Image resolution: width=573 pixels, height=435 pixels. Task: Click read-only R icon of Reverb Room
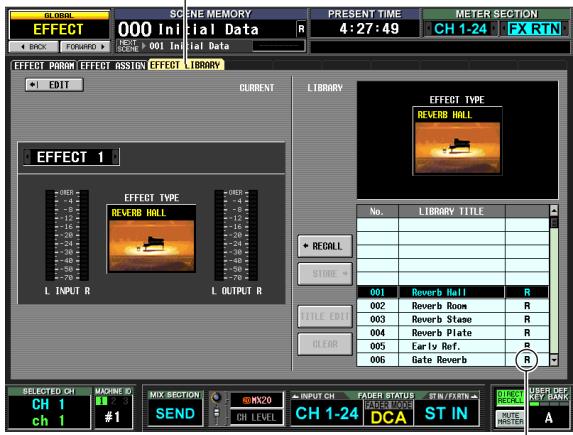[x=527, y=306]
